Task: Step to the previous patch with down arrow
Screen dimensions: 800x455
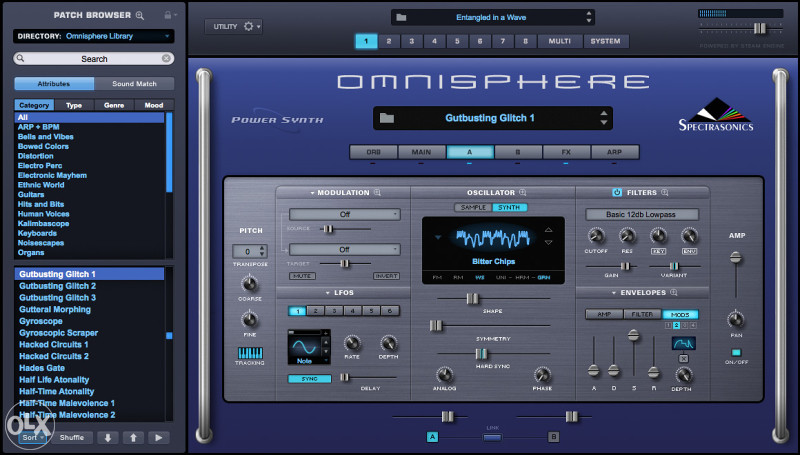Action: (x=108, y=438)
